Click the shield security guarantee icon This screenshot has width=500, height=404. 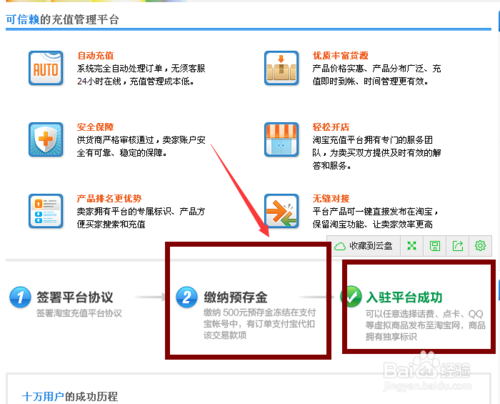tap(46, 139)
